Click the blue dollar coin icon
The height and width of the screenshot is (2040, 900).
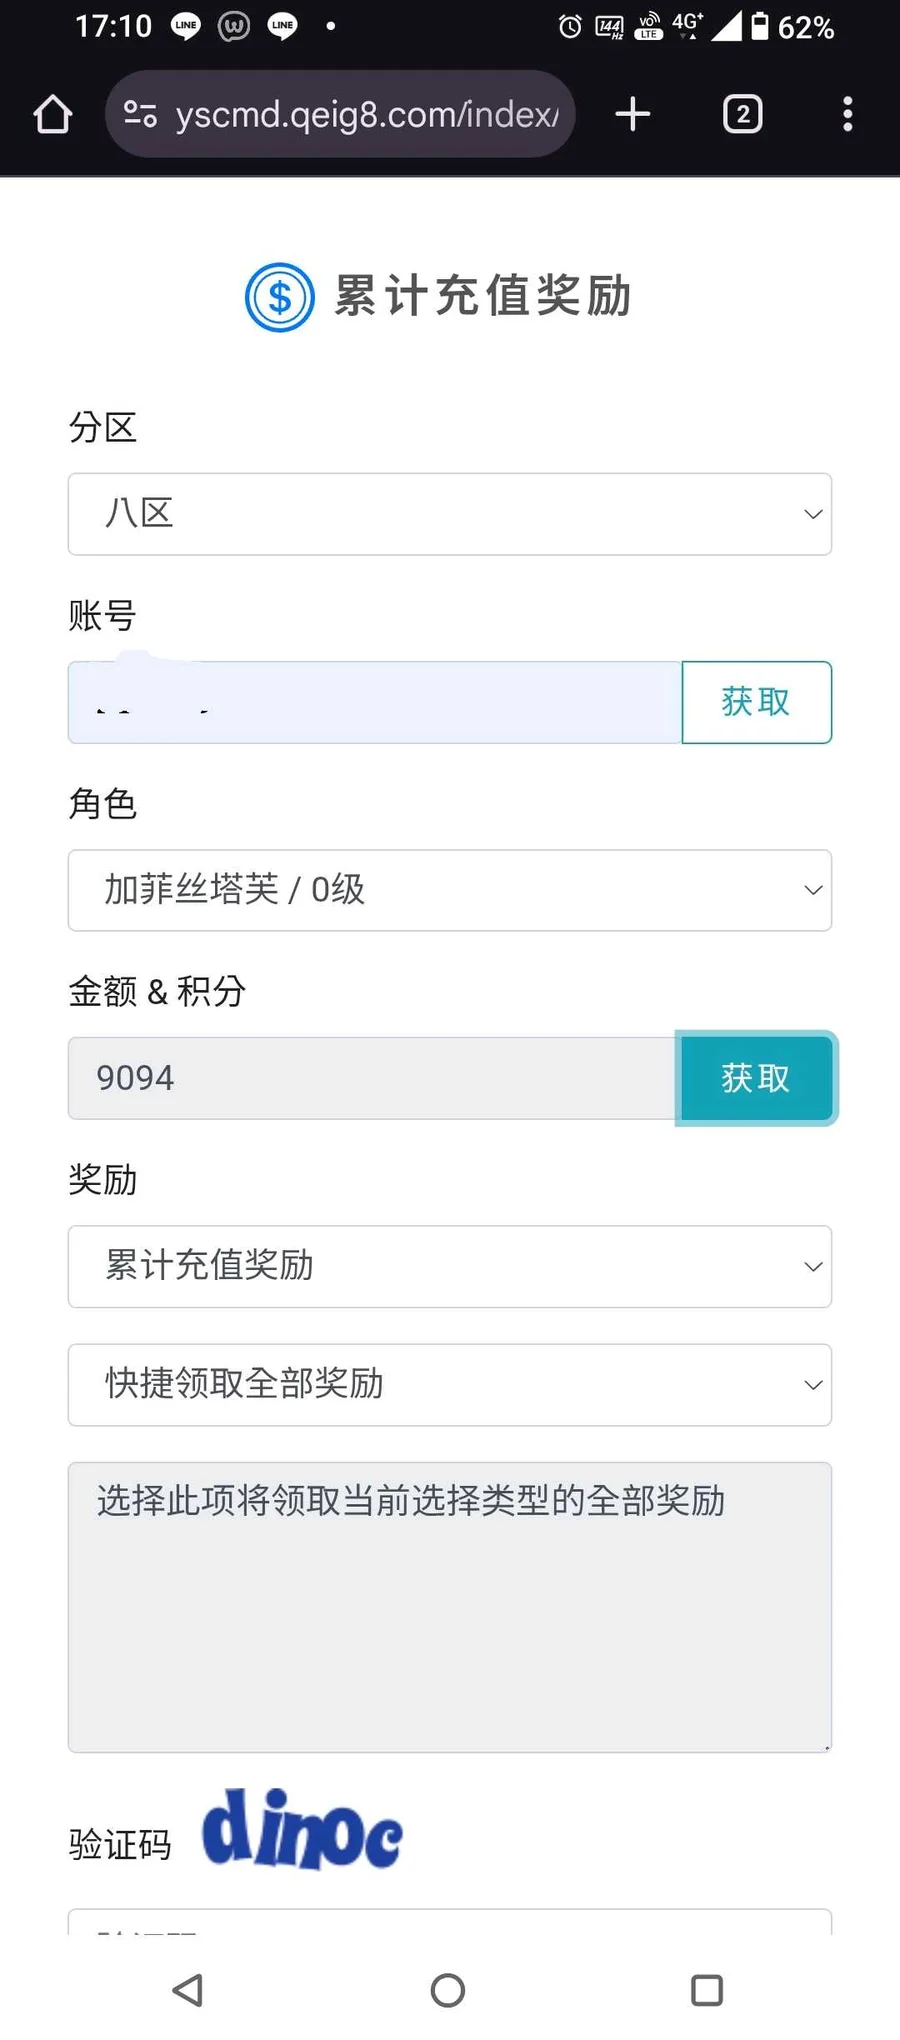[280, 297]
